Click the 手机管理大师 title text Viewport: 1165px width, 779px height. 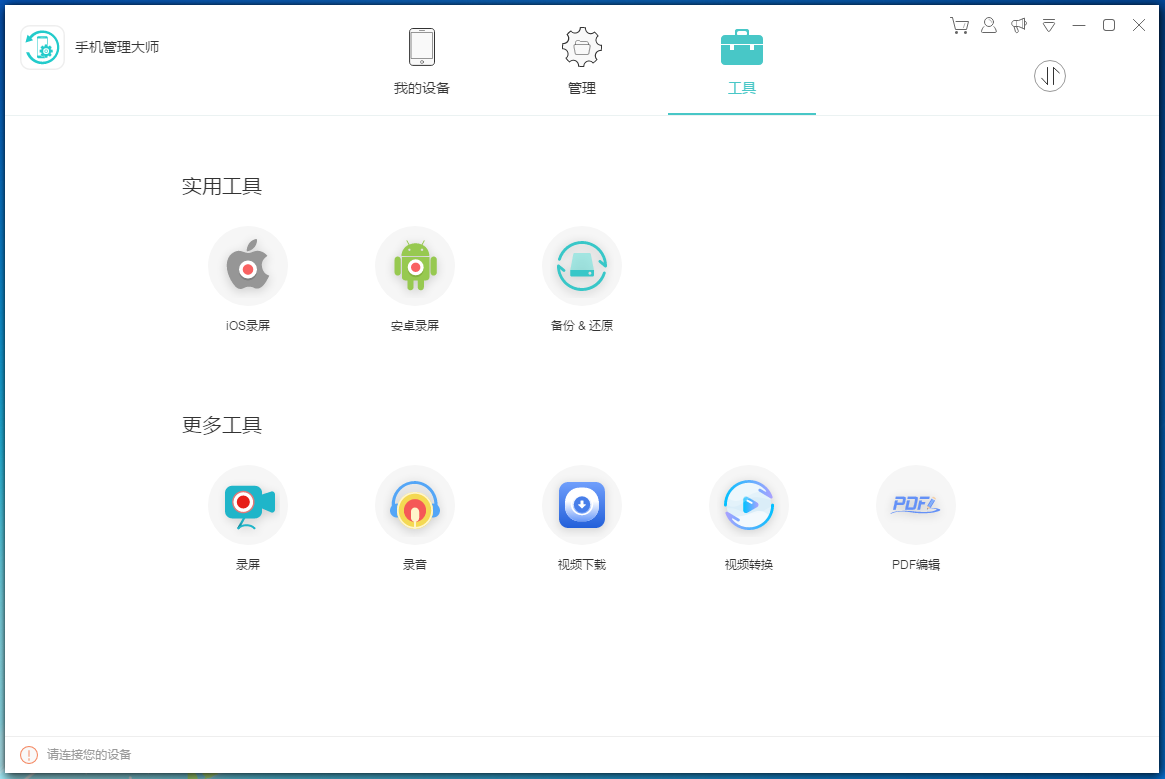117,48
